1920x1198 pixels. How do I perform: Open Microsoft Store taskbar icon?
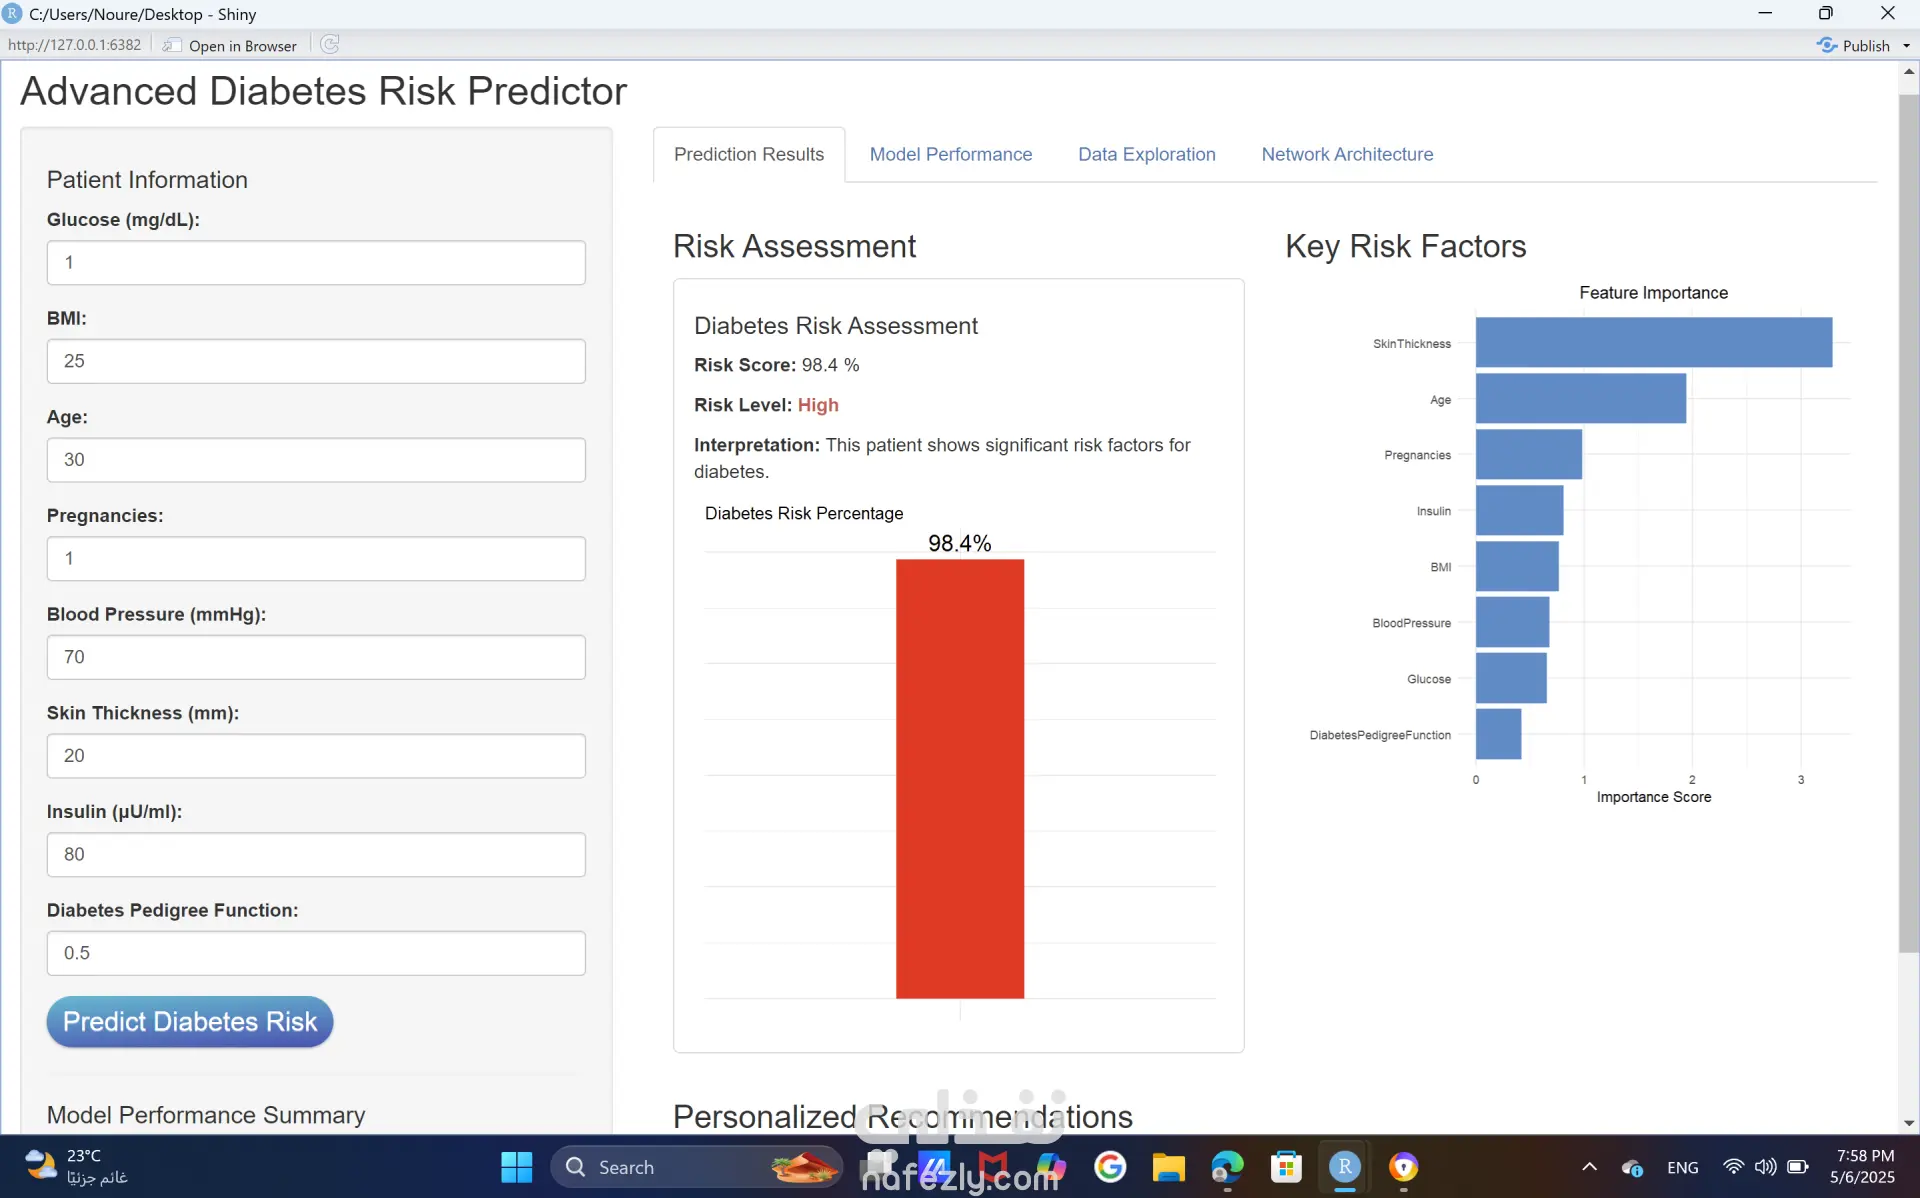click(x=1286, y=1167)
